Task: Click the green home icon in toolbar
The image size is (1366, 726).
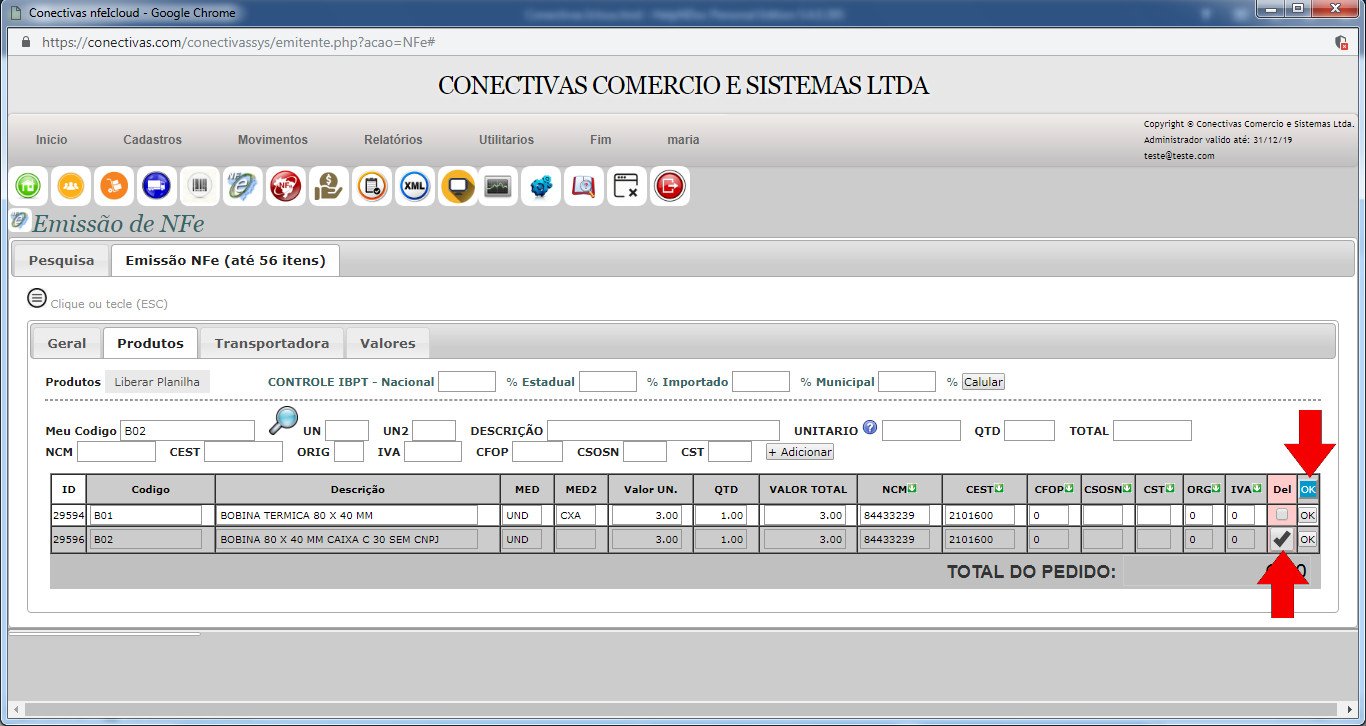Action: (x=29, y=186)
